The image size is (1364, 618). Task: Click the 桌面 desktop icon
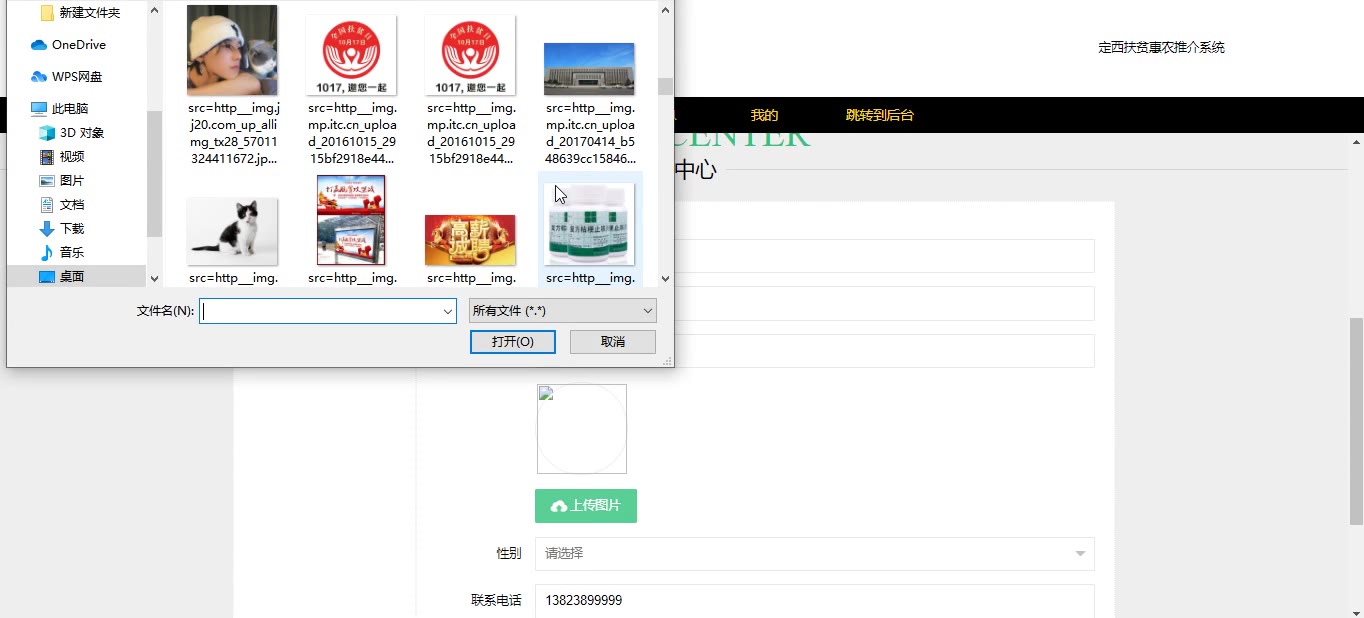coord(47,277)
